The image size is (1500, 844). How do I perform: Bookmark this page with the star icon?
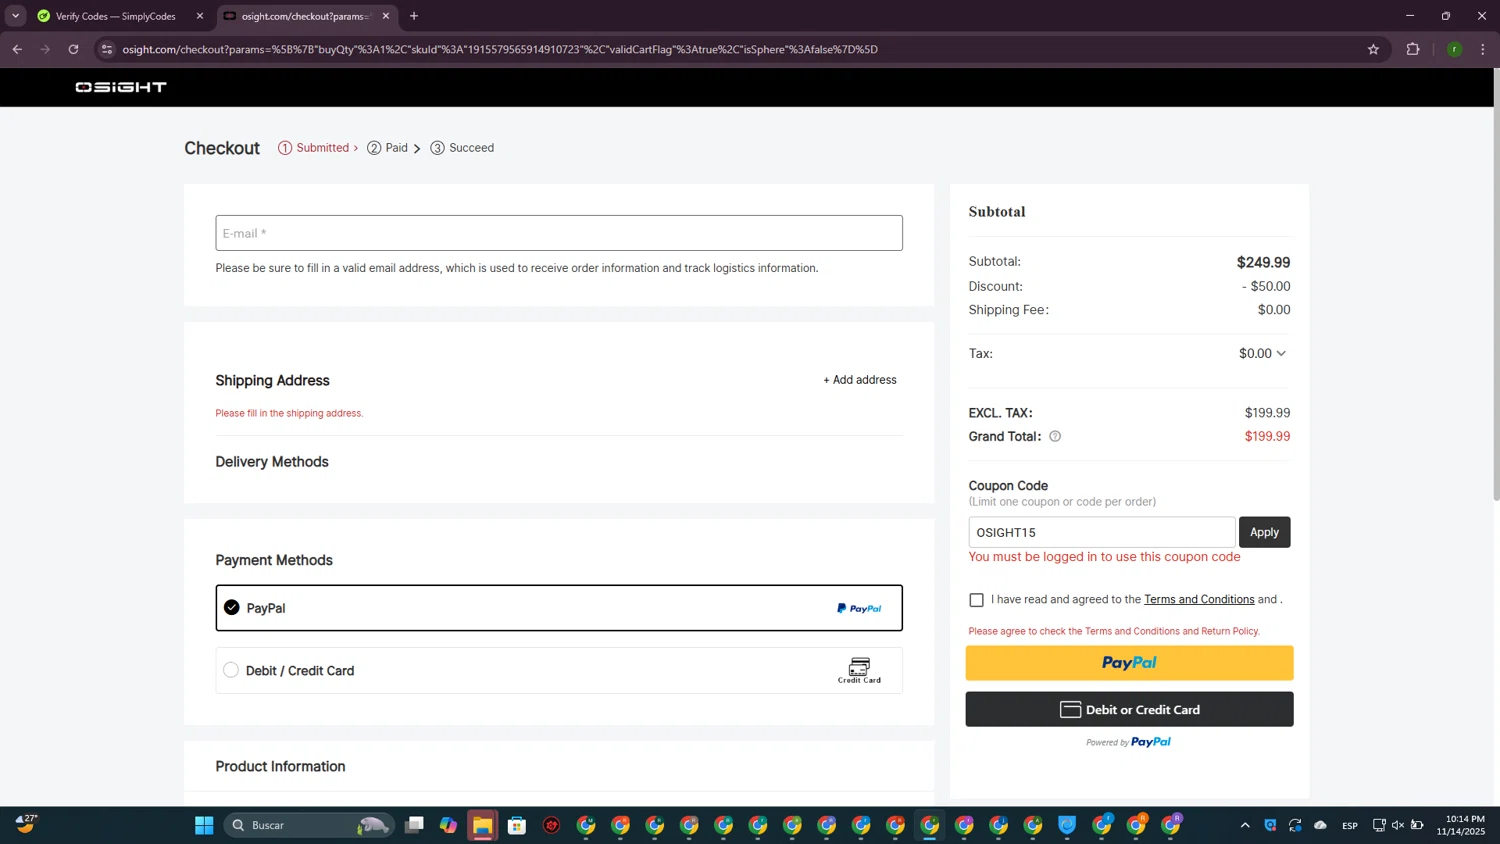(x=1373, y=49)
